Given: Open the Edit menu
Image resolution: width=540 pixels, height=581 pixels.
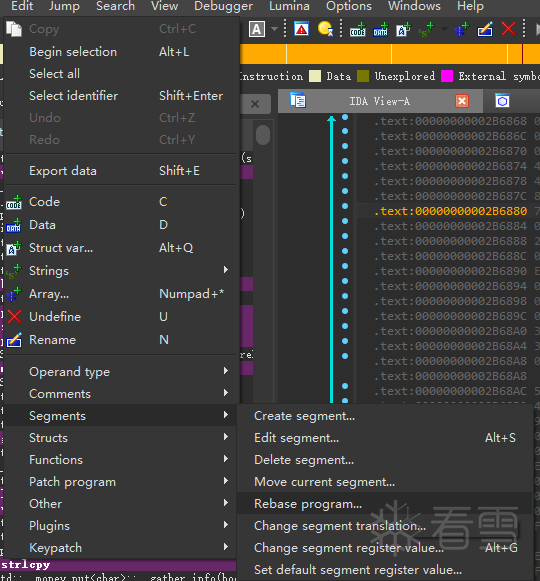Looking at the screenshot, I should click(22, 6).
